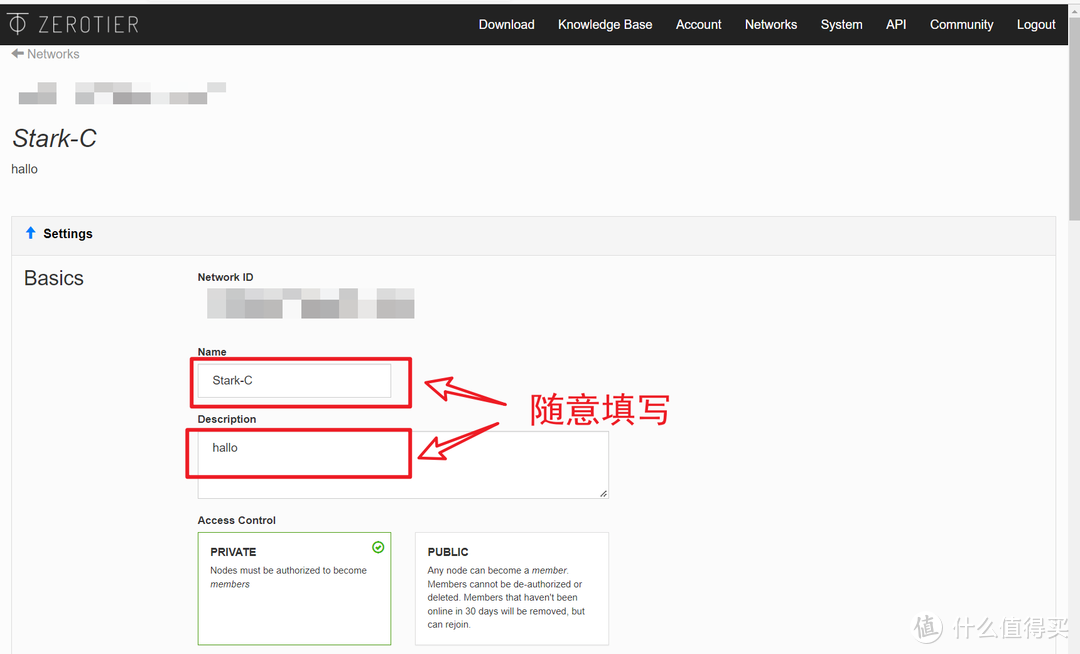Screen dimensions: 1080x654
Task: Click the Stark-C network title heading
Action: coord(54,138)
